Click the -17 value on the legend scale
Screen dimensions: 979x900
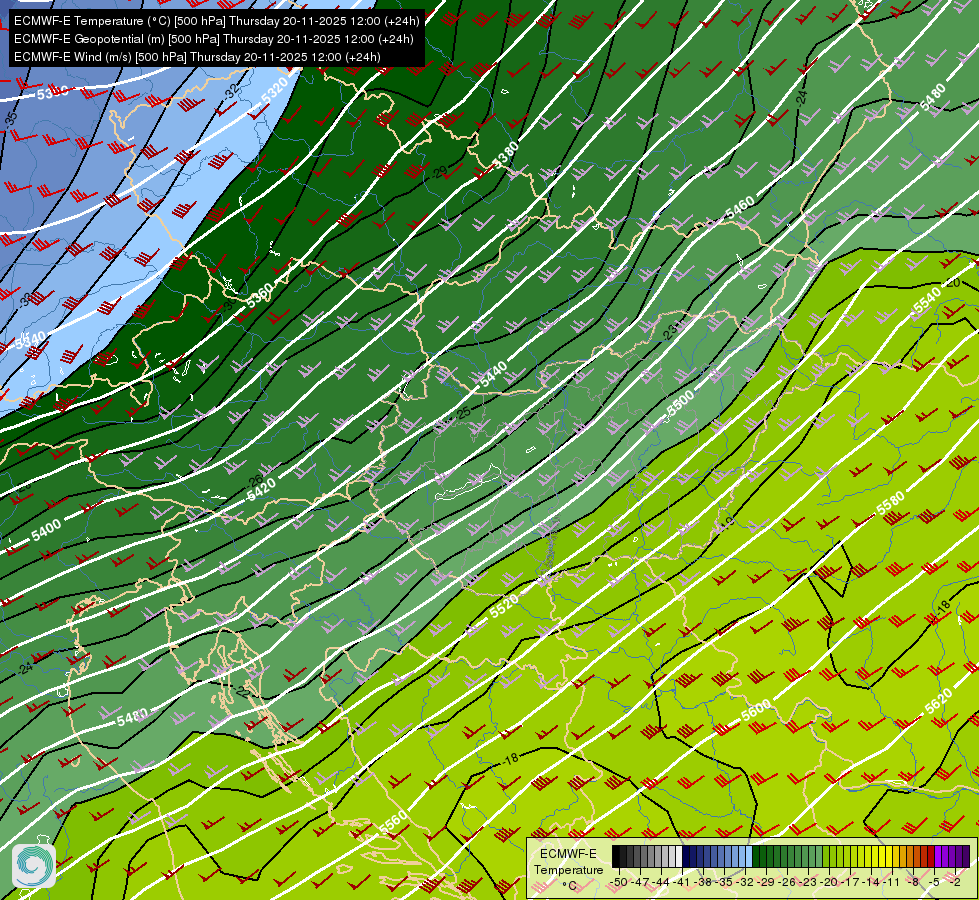tap(850, 882)
